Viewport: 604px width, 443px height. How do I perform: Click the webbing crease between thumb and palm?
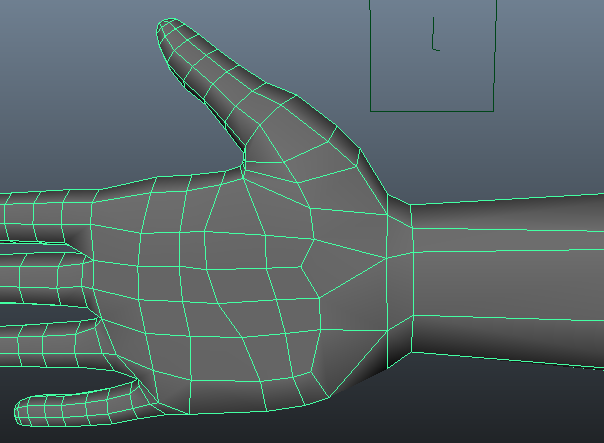(x=243, y=160)
